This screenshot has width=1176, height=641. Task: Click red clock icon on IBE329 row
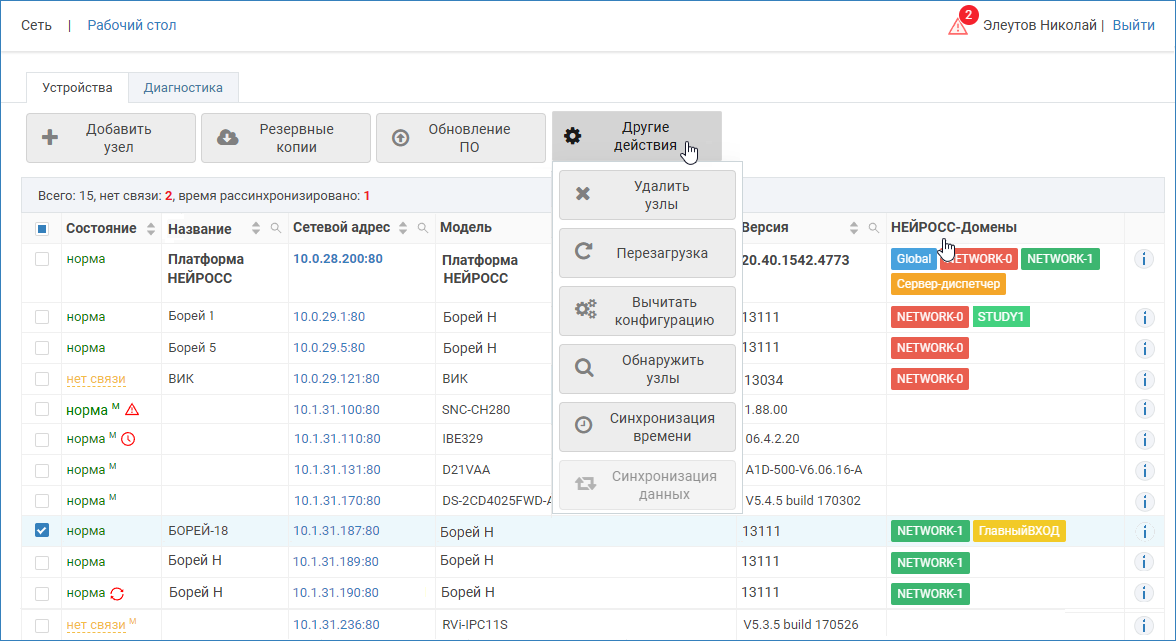tap(128, 439)
